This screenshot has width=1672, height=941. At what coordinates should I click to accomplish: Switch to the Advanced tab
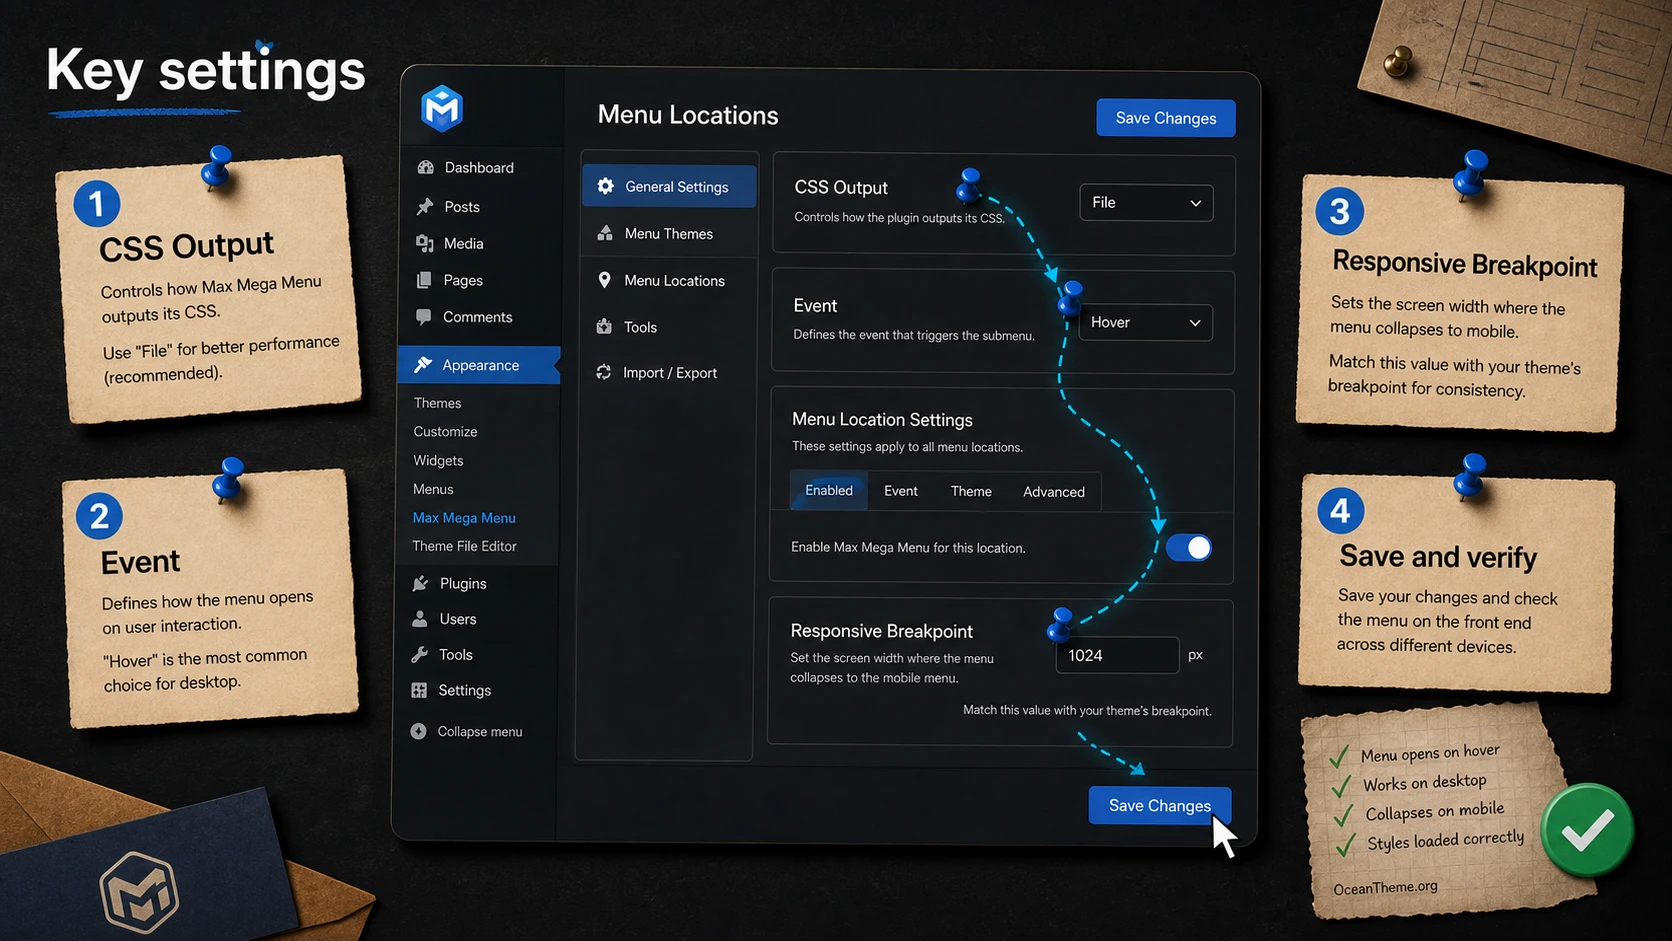click(1054, 492)
